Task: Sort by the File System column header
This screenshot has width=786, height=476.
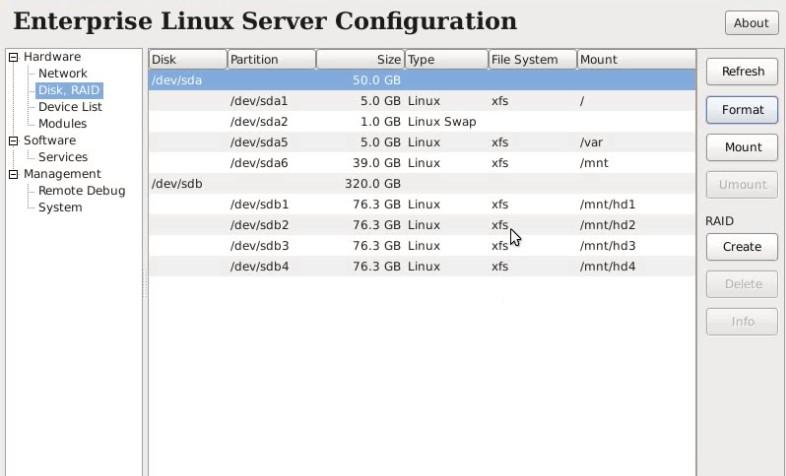Action: point(533,60)
